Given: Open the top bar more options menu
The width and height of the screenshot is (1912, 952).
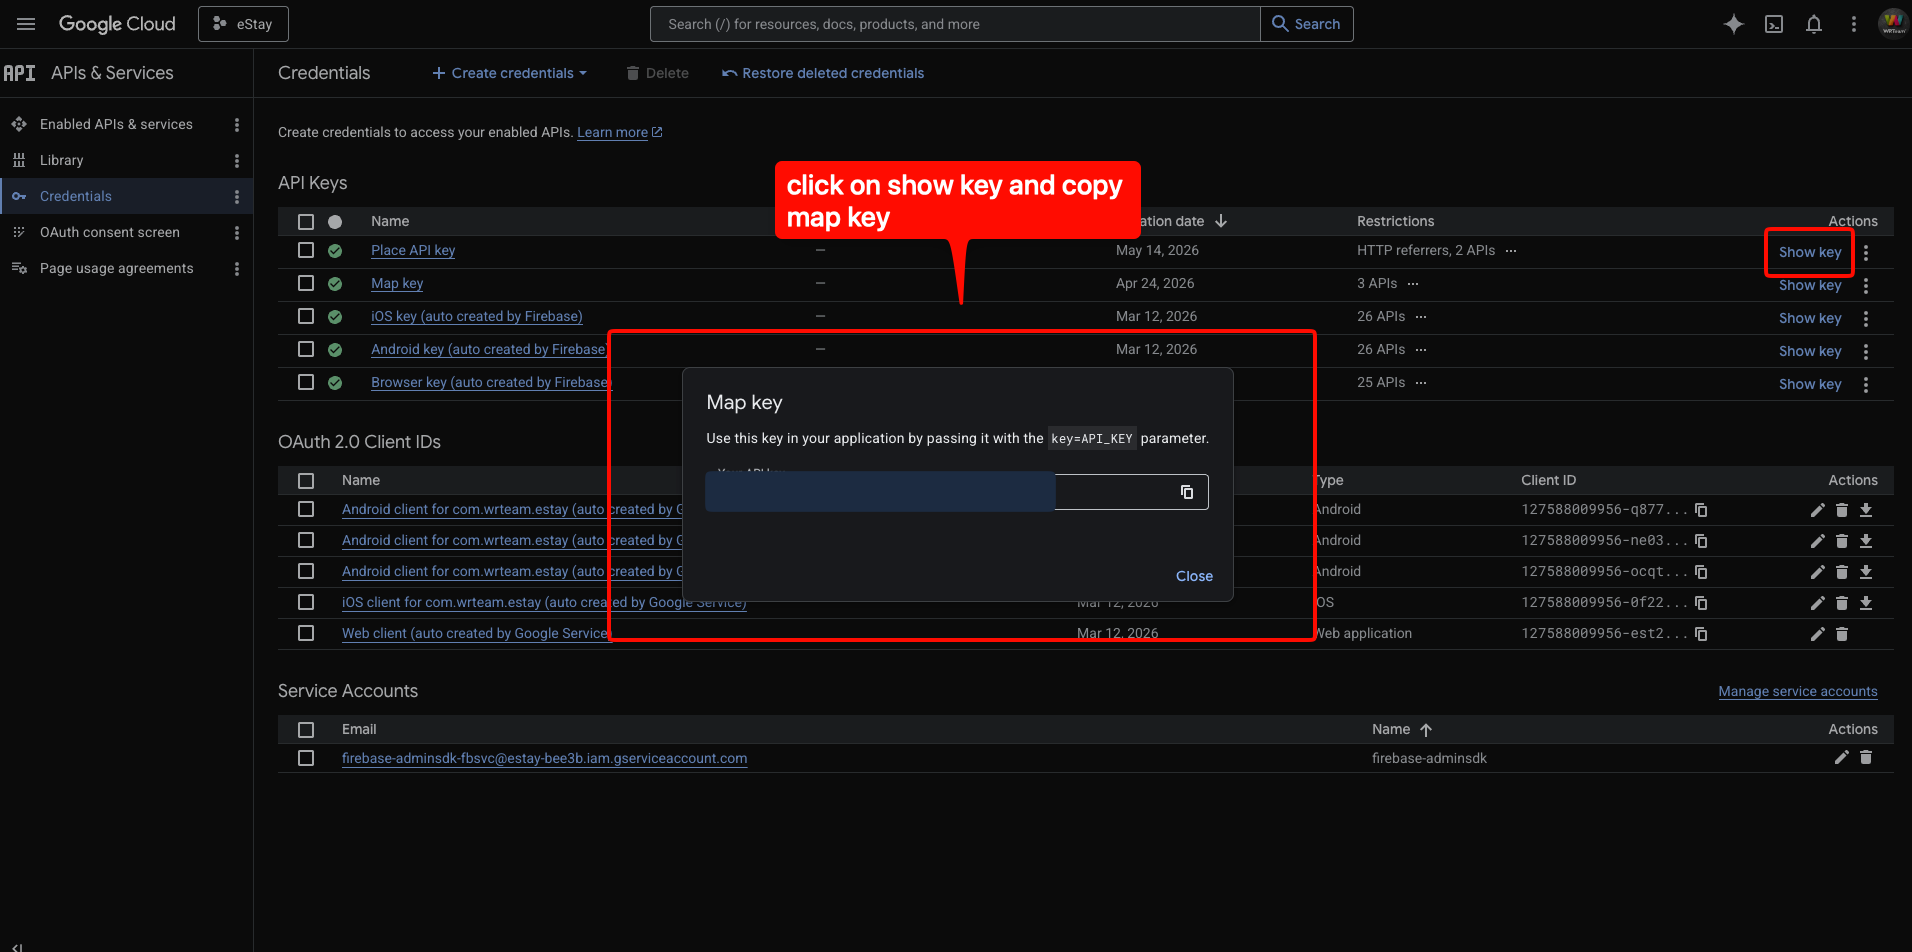Looking at the screenshot, I should coord(1854,24).
